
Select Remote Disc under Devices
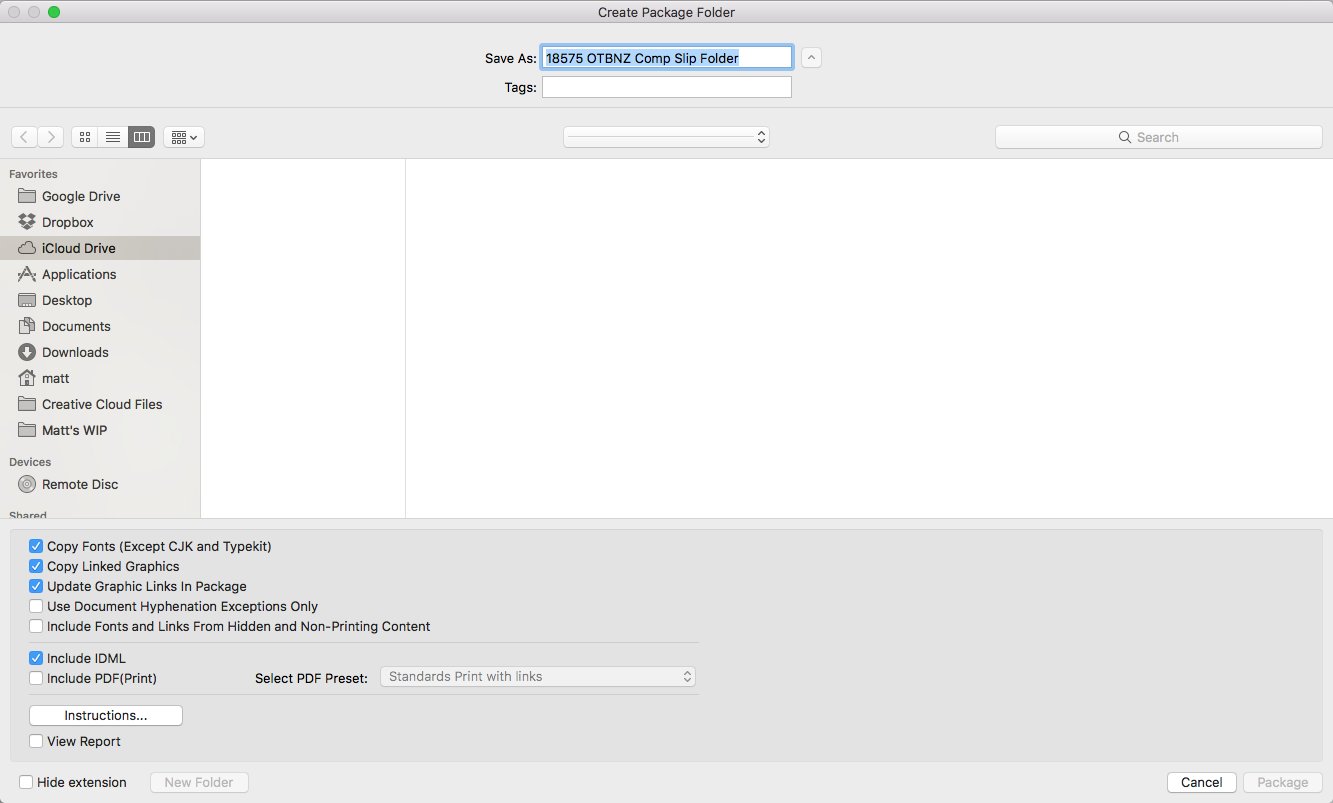point(100,484)
